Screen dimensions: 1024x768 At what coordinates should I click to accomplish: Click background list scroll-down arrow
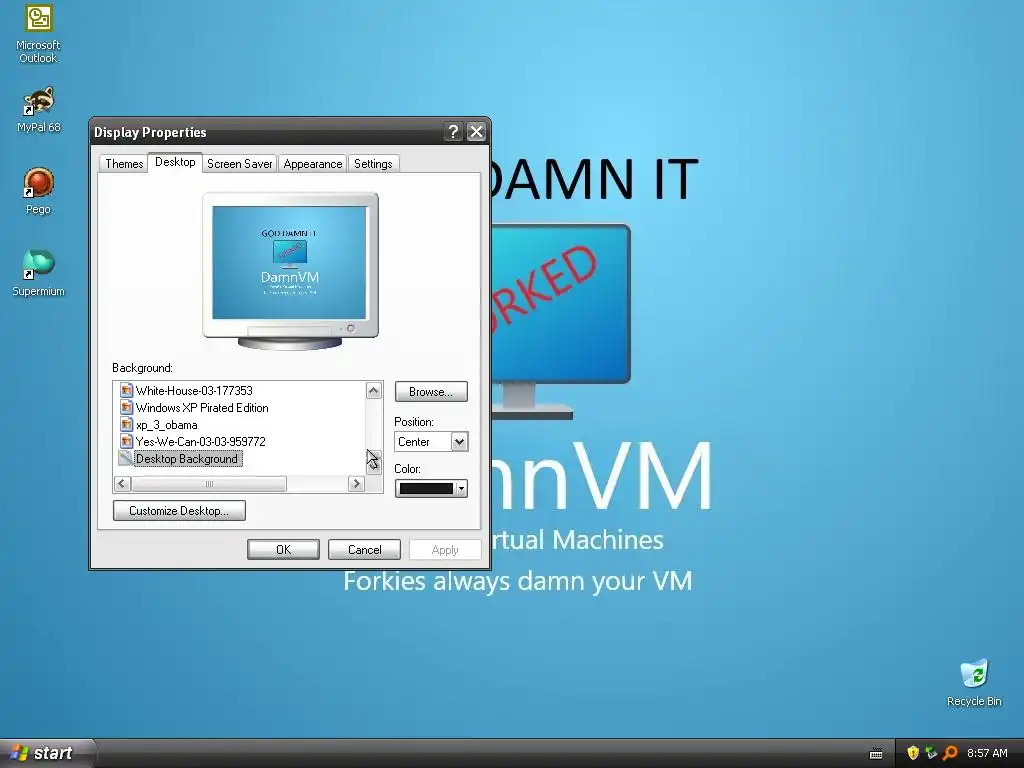[x=374, y=463]
